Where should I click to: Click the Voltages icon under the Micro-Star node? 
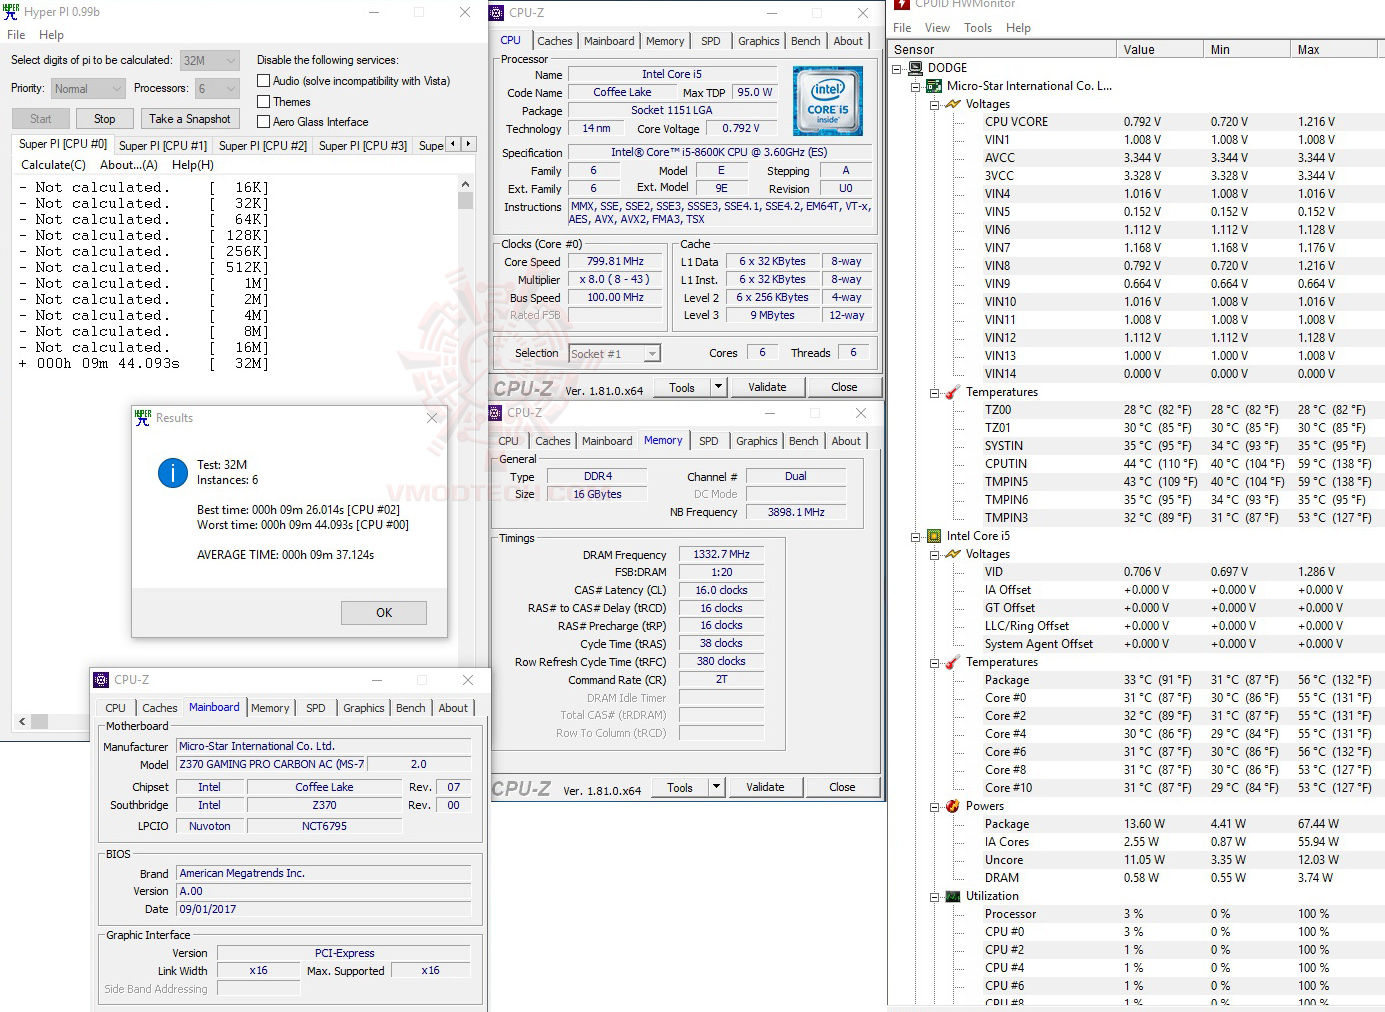[x=953, y=104]
